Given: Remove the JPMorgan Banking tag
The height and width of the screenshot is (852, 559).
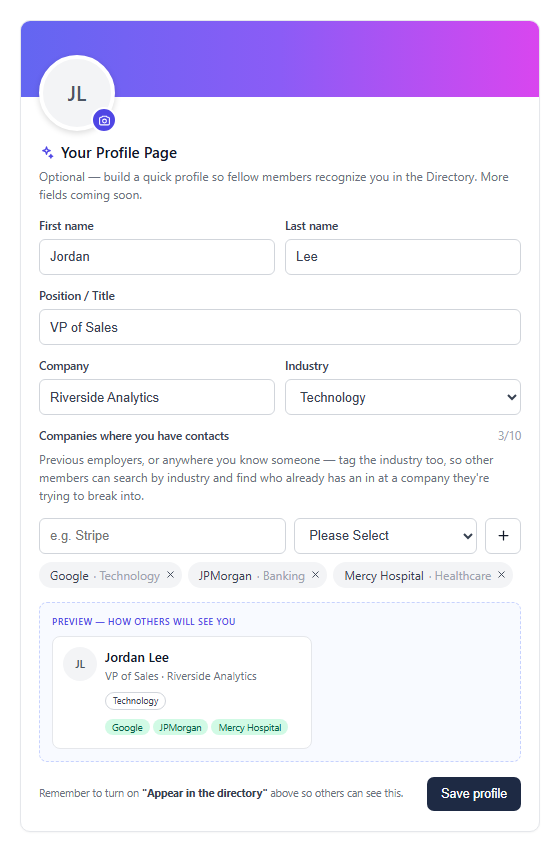Looking at the screenshot, I should [316, 574].
